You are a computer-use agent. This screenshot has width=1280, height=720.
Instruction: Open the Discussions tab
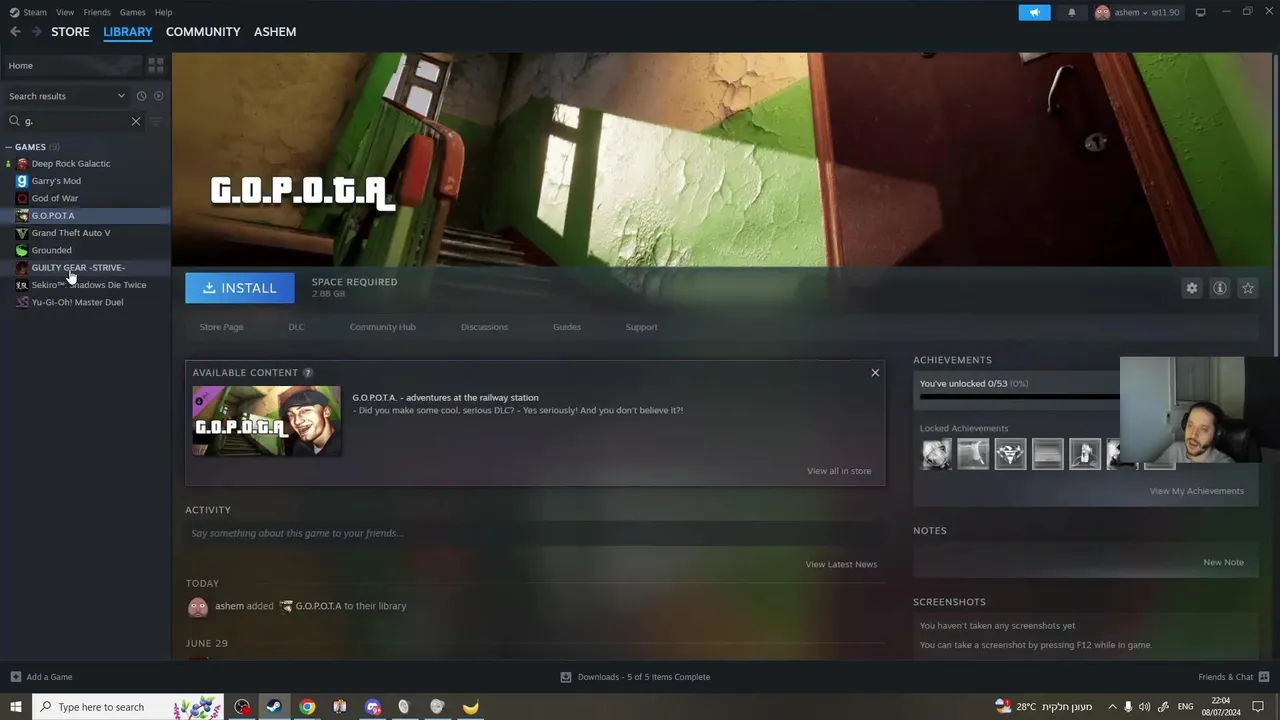coord(484,327)
